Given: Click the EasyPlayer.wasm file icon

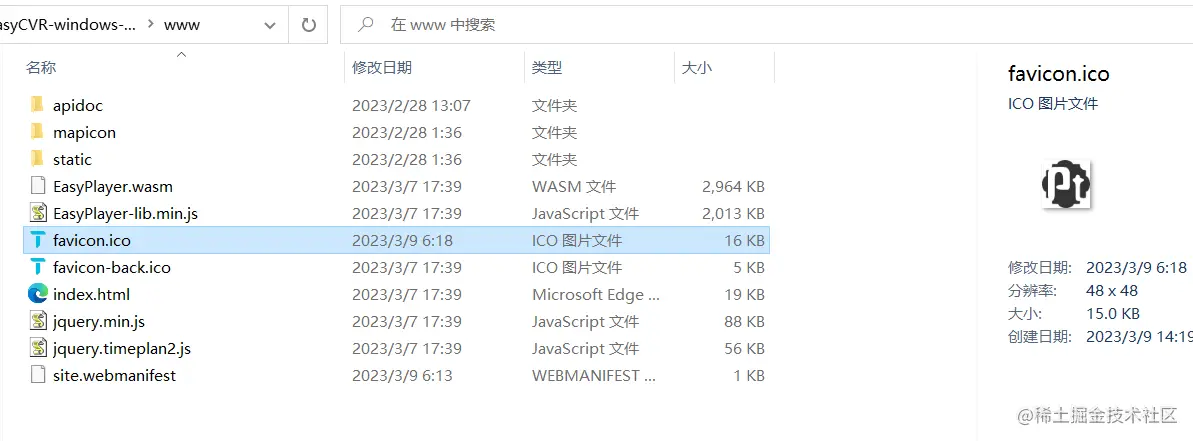Looking at the screenshot, I should click(37, 186).
